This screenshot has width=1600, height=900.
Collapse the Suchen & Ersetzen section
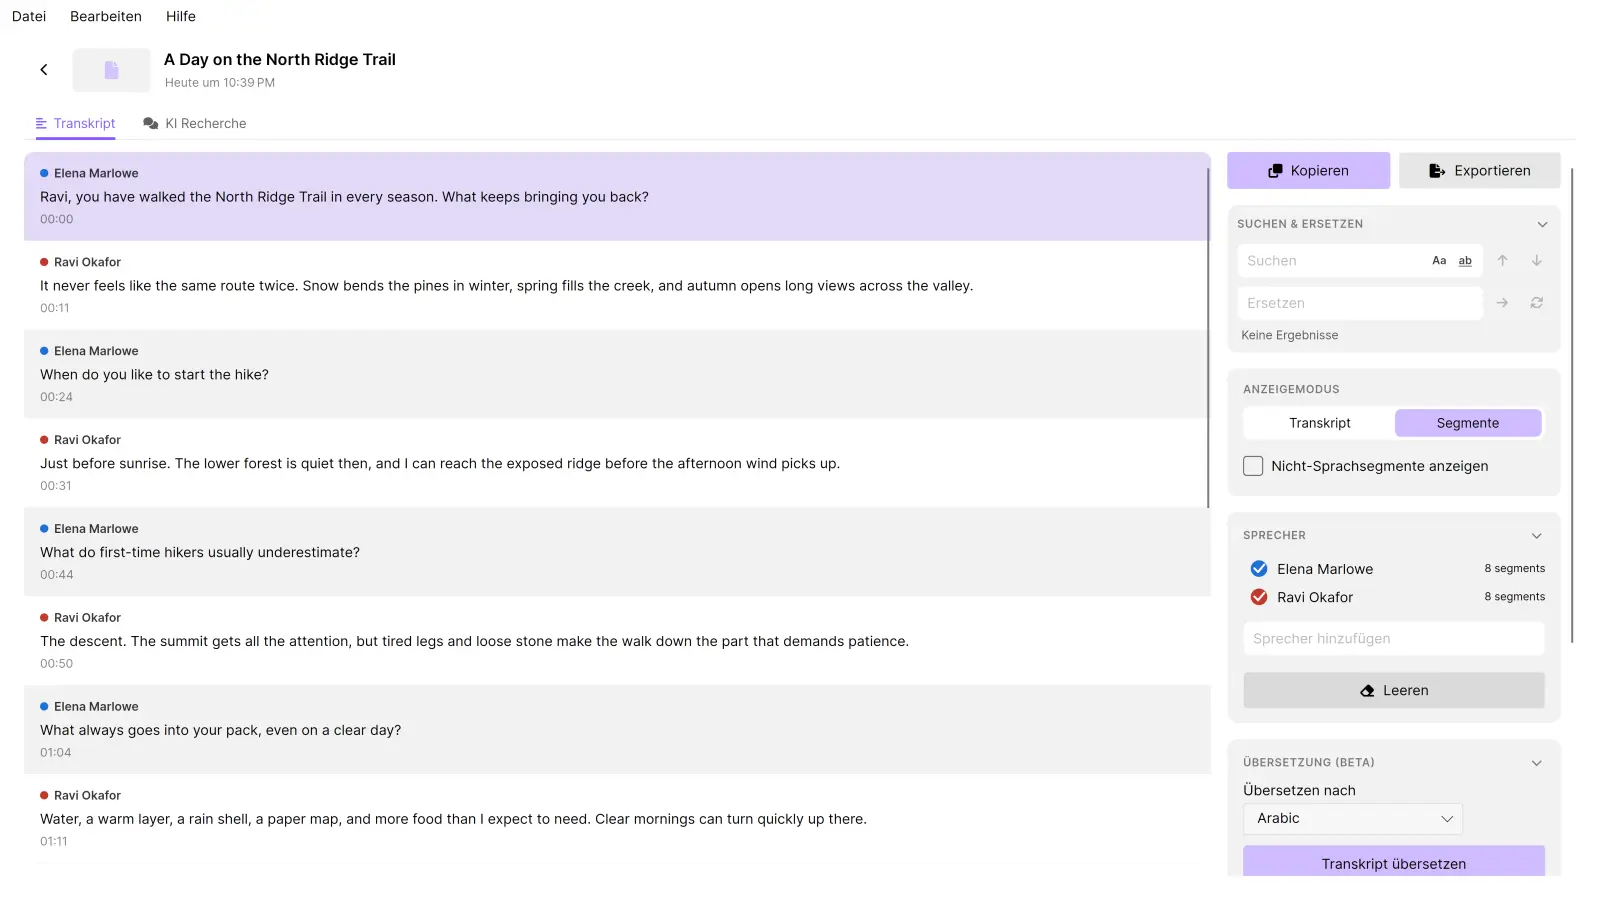pos(1542,224)
